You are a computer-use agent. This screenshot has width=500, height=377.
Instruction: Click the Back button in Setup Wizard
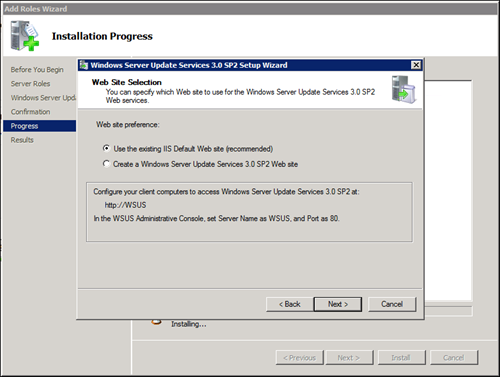tap(290, 304)
